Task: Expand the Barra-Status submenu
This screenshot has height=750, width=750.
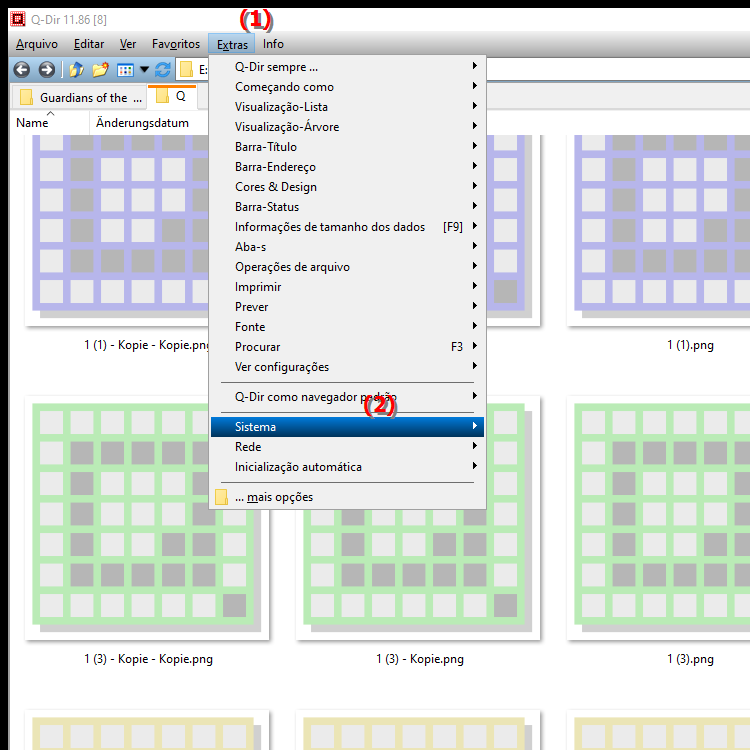Action: 347,207
